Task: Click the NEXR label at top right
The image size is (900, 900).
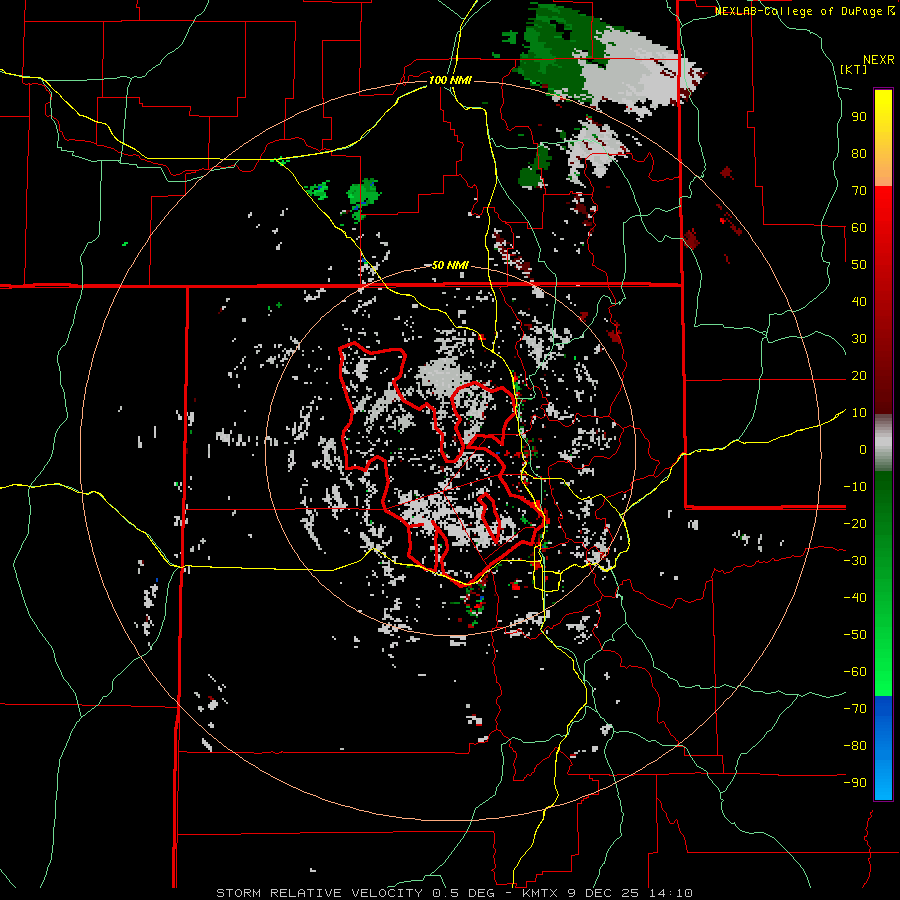Action: coord(879,60)
